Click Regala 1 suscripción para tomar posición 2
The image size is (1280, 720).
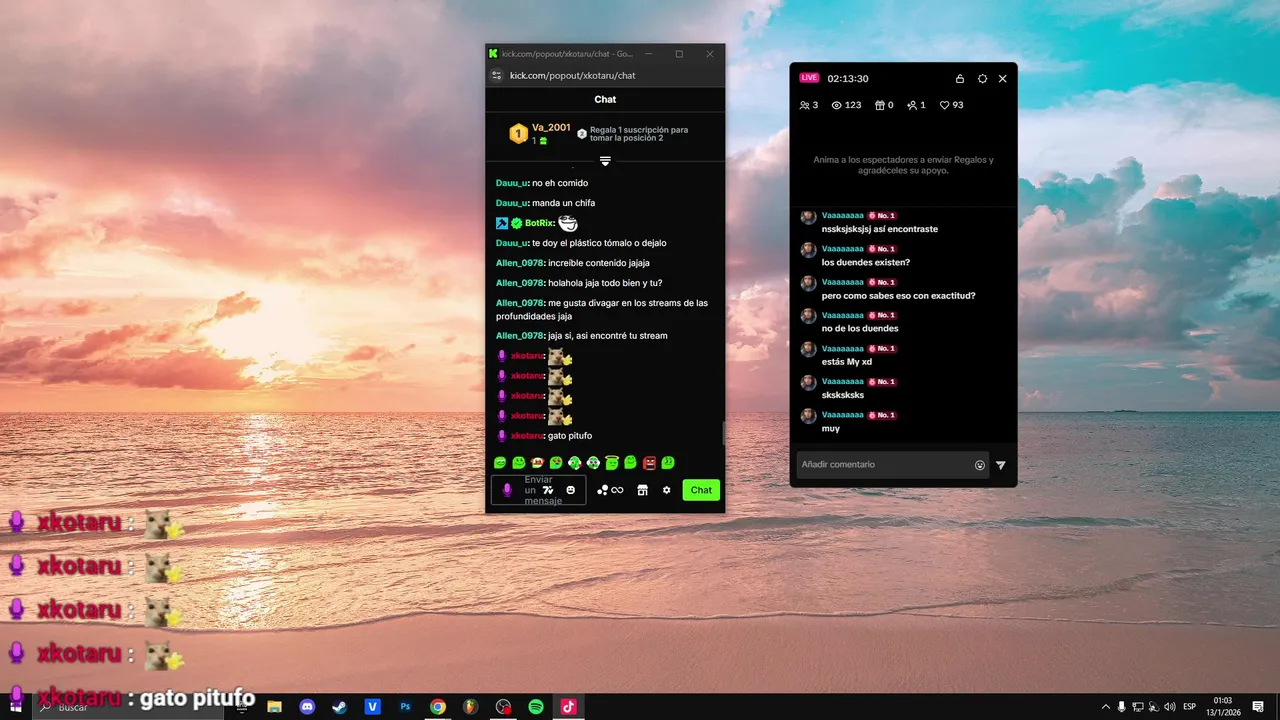pos(639,134)
